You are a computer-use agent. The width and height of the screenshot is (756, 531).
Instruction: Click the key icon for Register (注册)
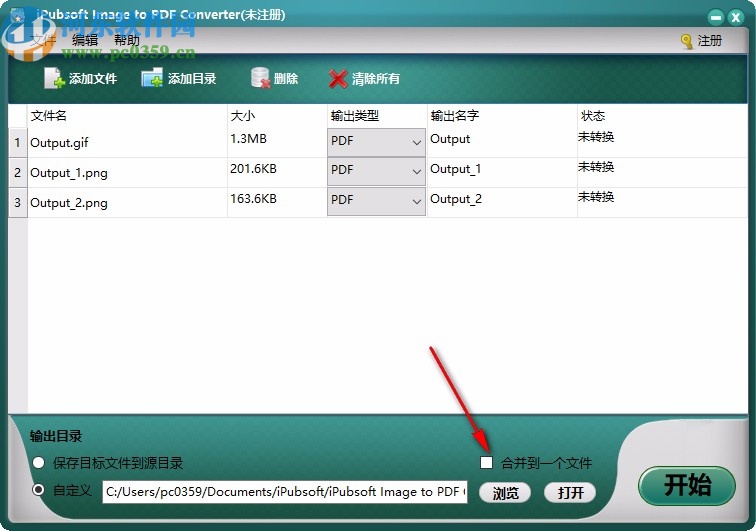[x=687, y=41]
